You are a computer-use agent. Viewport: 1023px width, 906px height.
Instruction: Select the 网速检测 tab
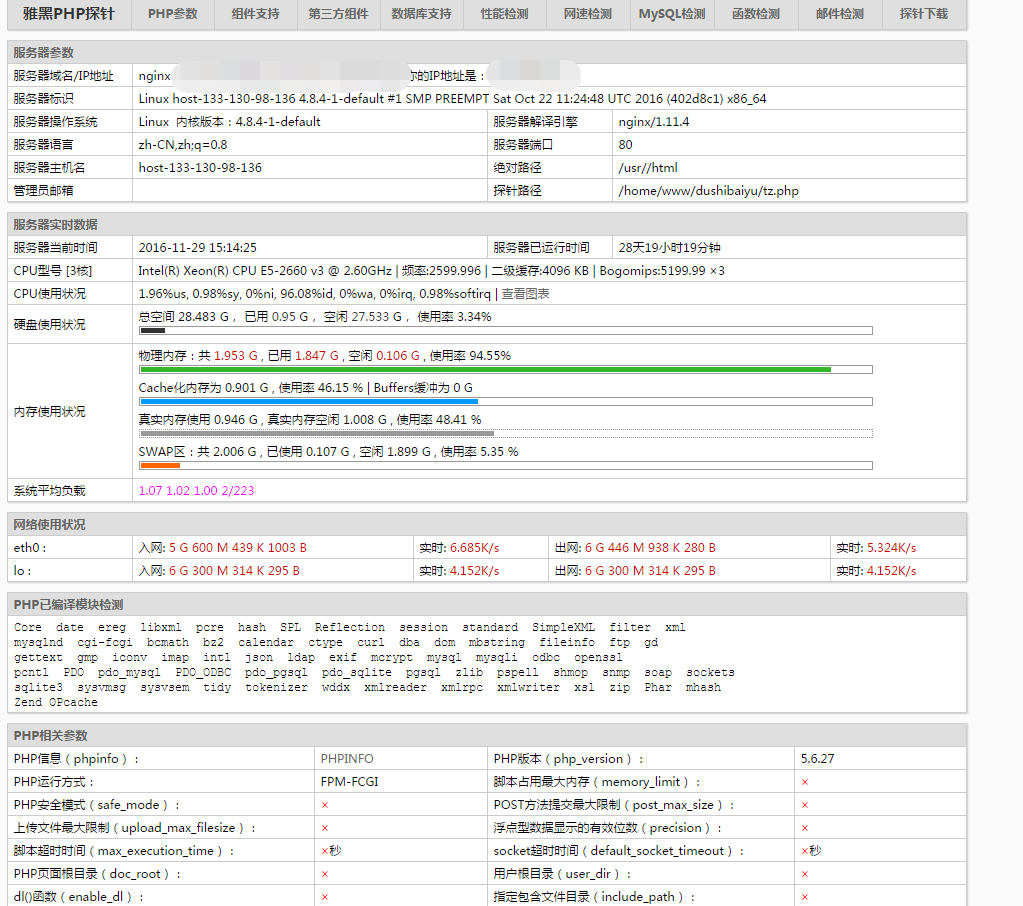point(588,14)
